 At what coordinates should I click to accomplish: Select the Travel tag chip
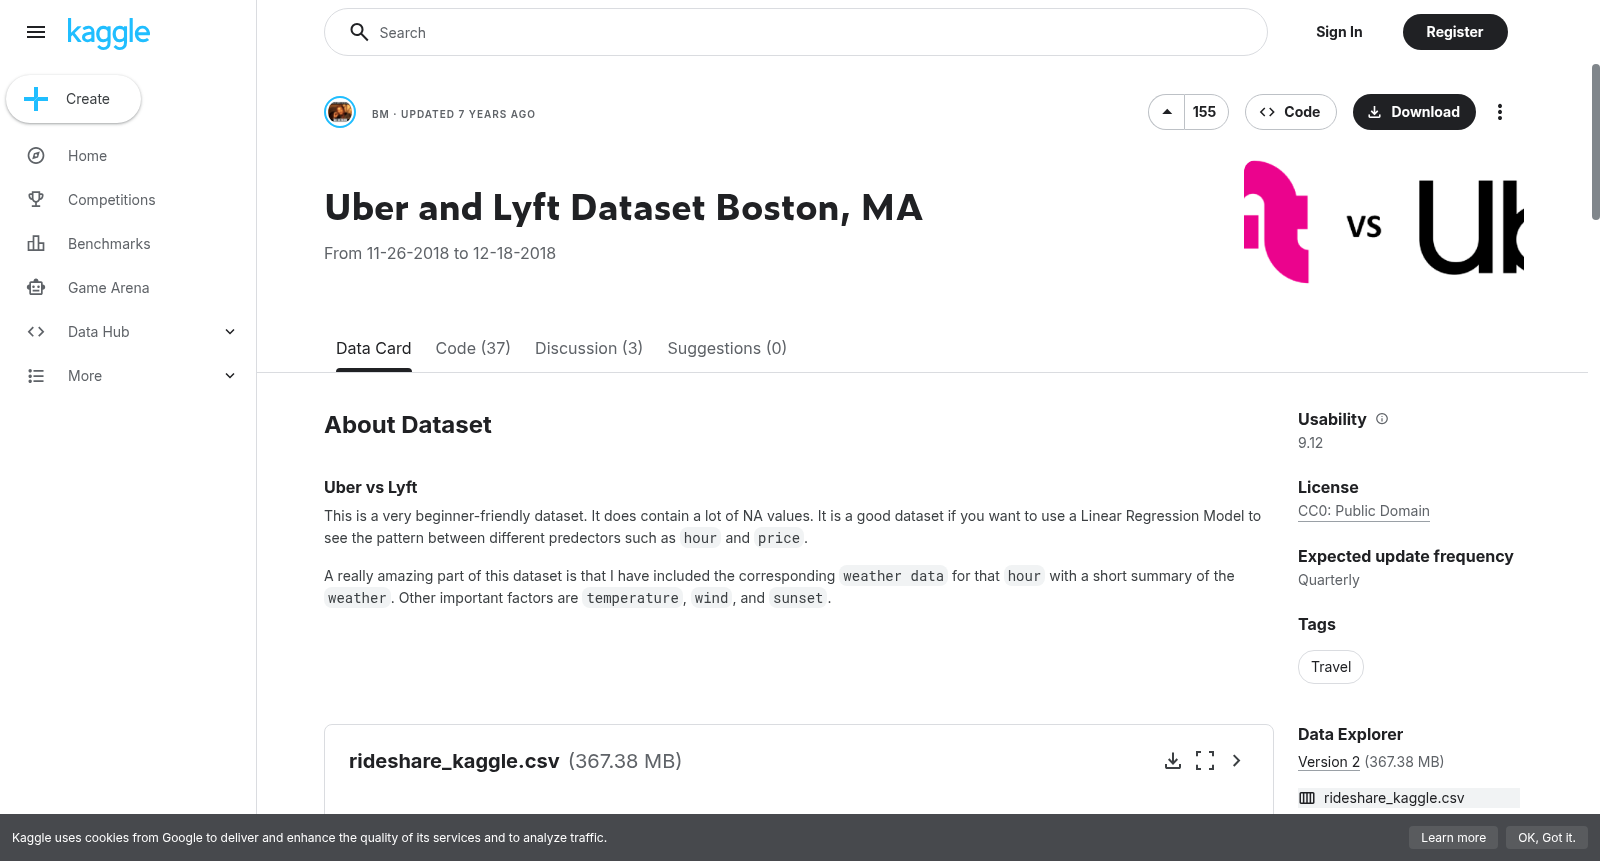[x=1331, y=667]
